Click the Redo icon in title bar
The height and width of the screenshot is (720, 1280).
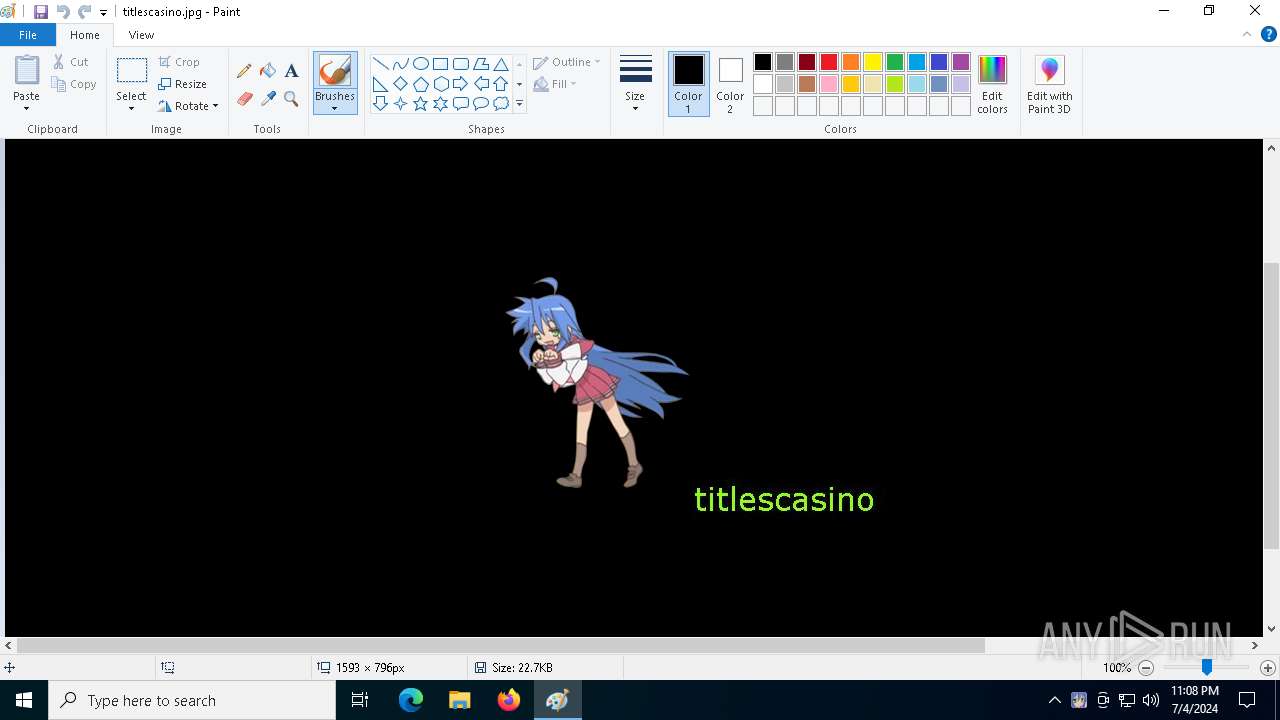click(85, 12)
